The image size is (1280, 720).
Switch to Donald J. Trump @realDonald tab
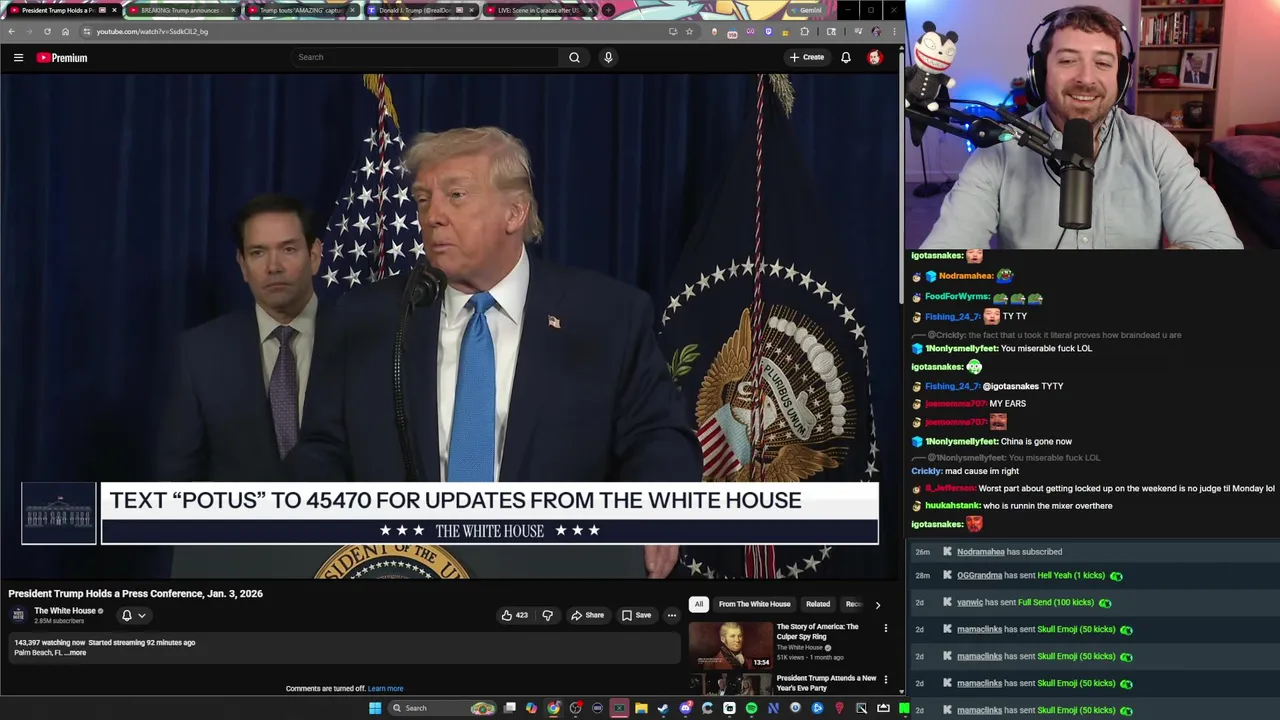(419, 10)
